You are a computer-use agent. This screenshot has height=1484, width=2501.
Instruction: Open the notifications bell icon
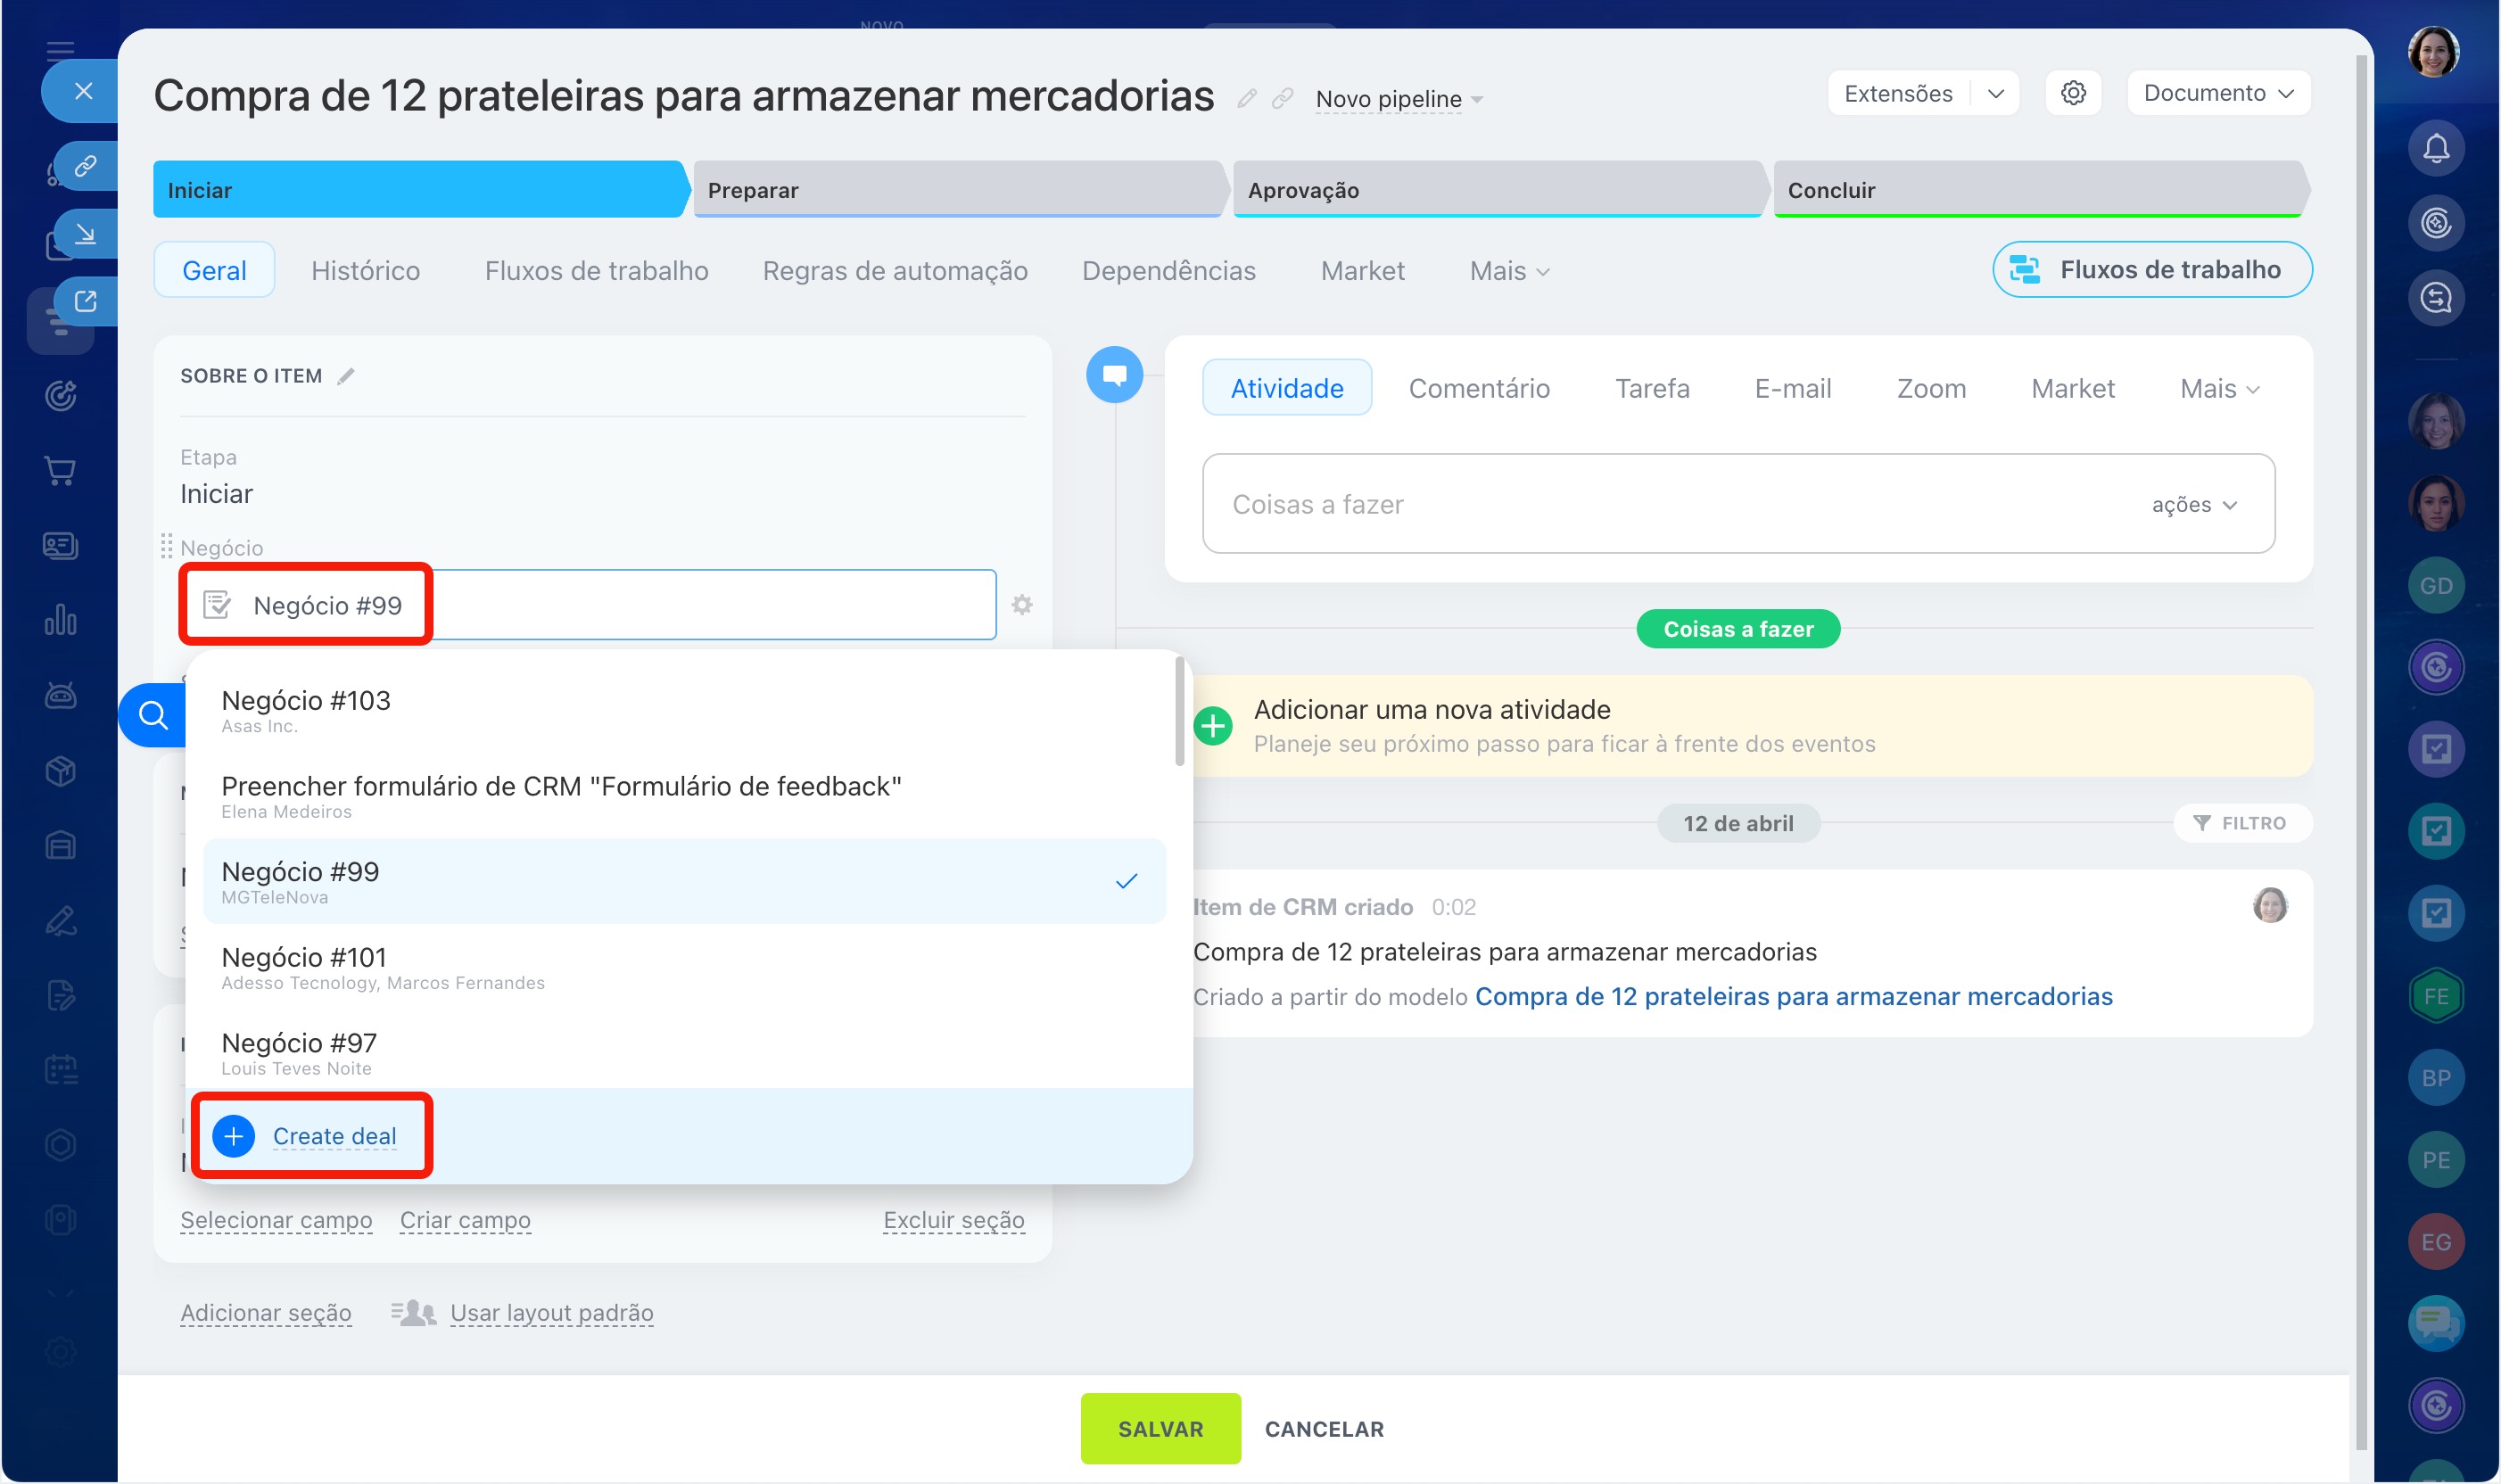(2435, 149)
